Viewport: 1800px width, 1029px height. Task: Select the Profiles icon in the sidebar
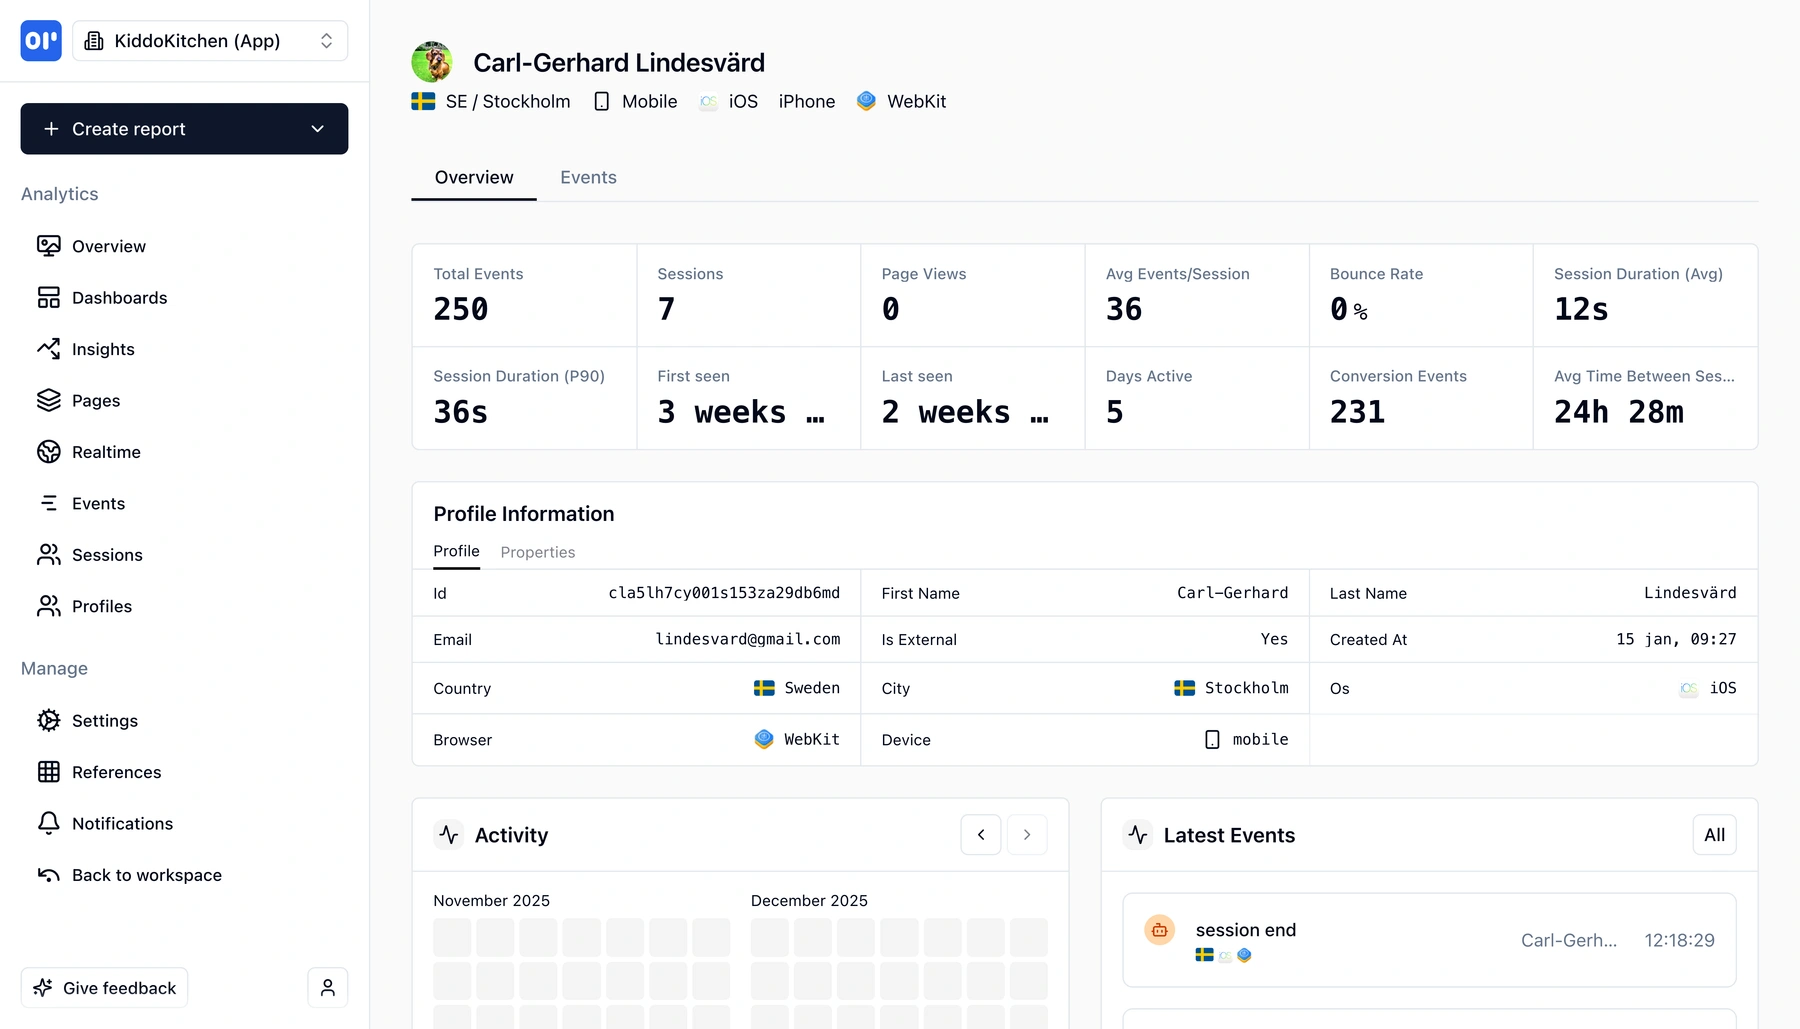coord(49,606)
